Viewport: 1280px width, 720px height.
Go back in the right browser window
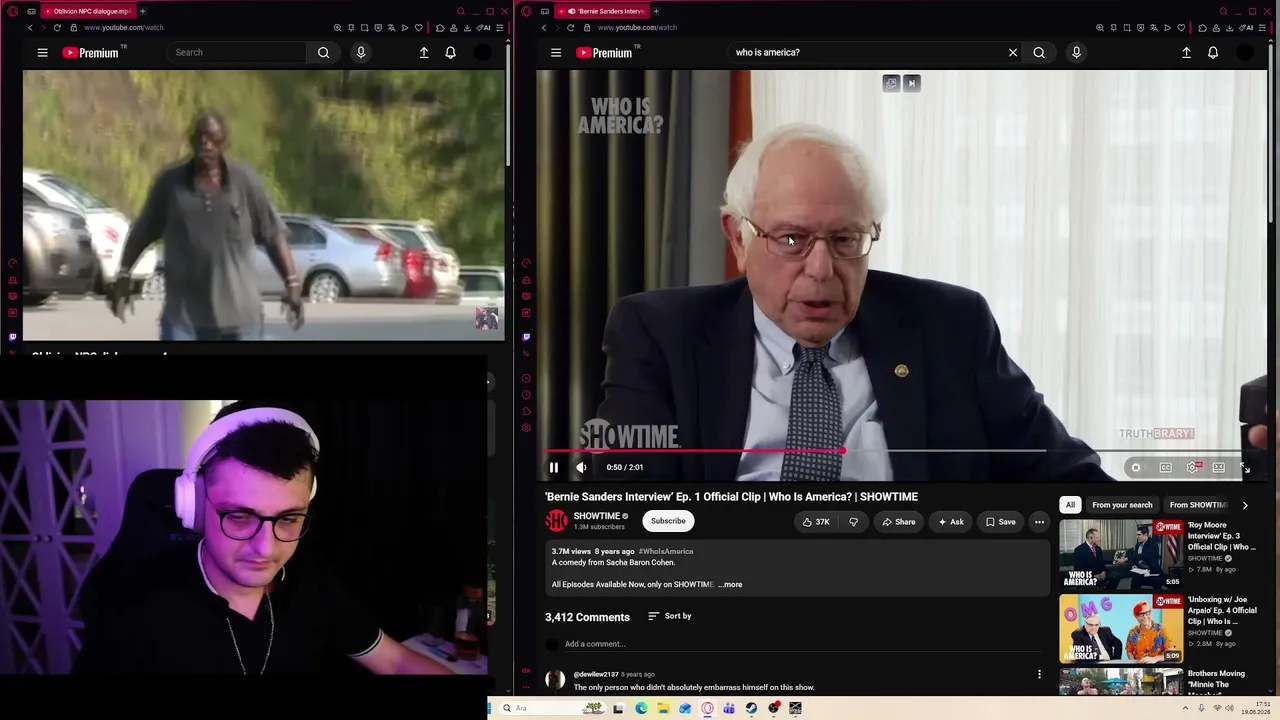click(544, 27)
